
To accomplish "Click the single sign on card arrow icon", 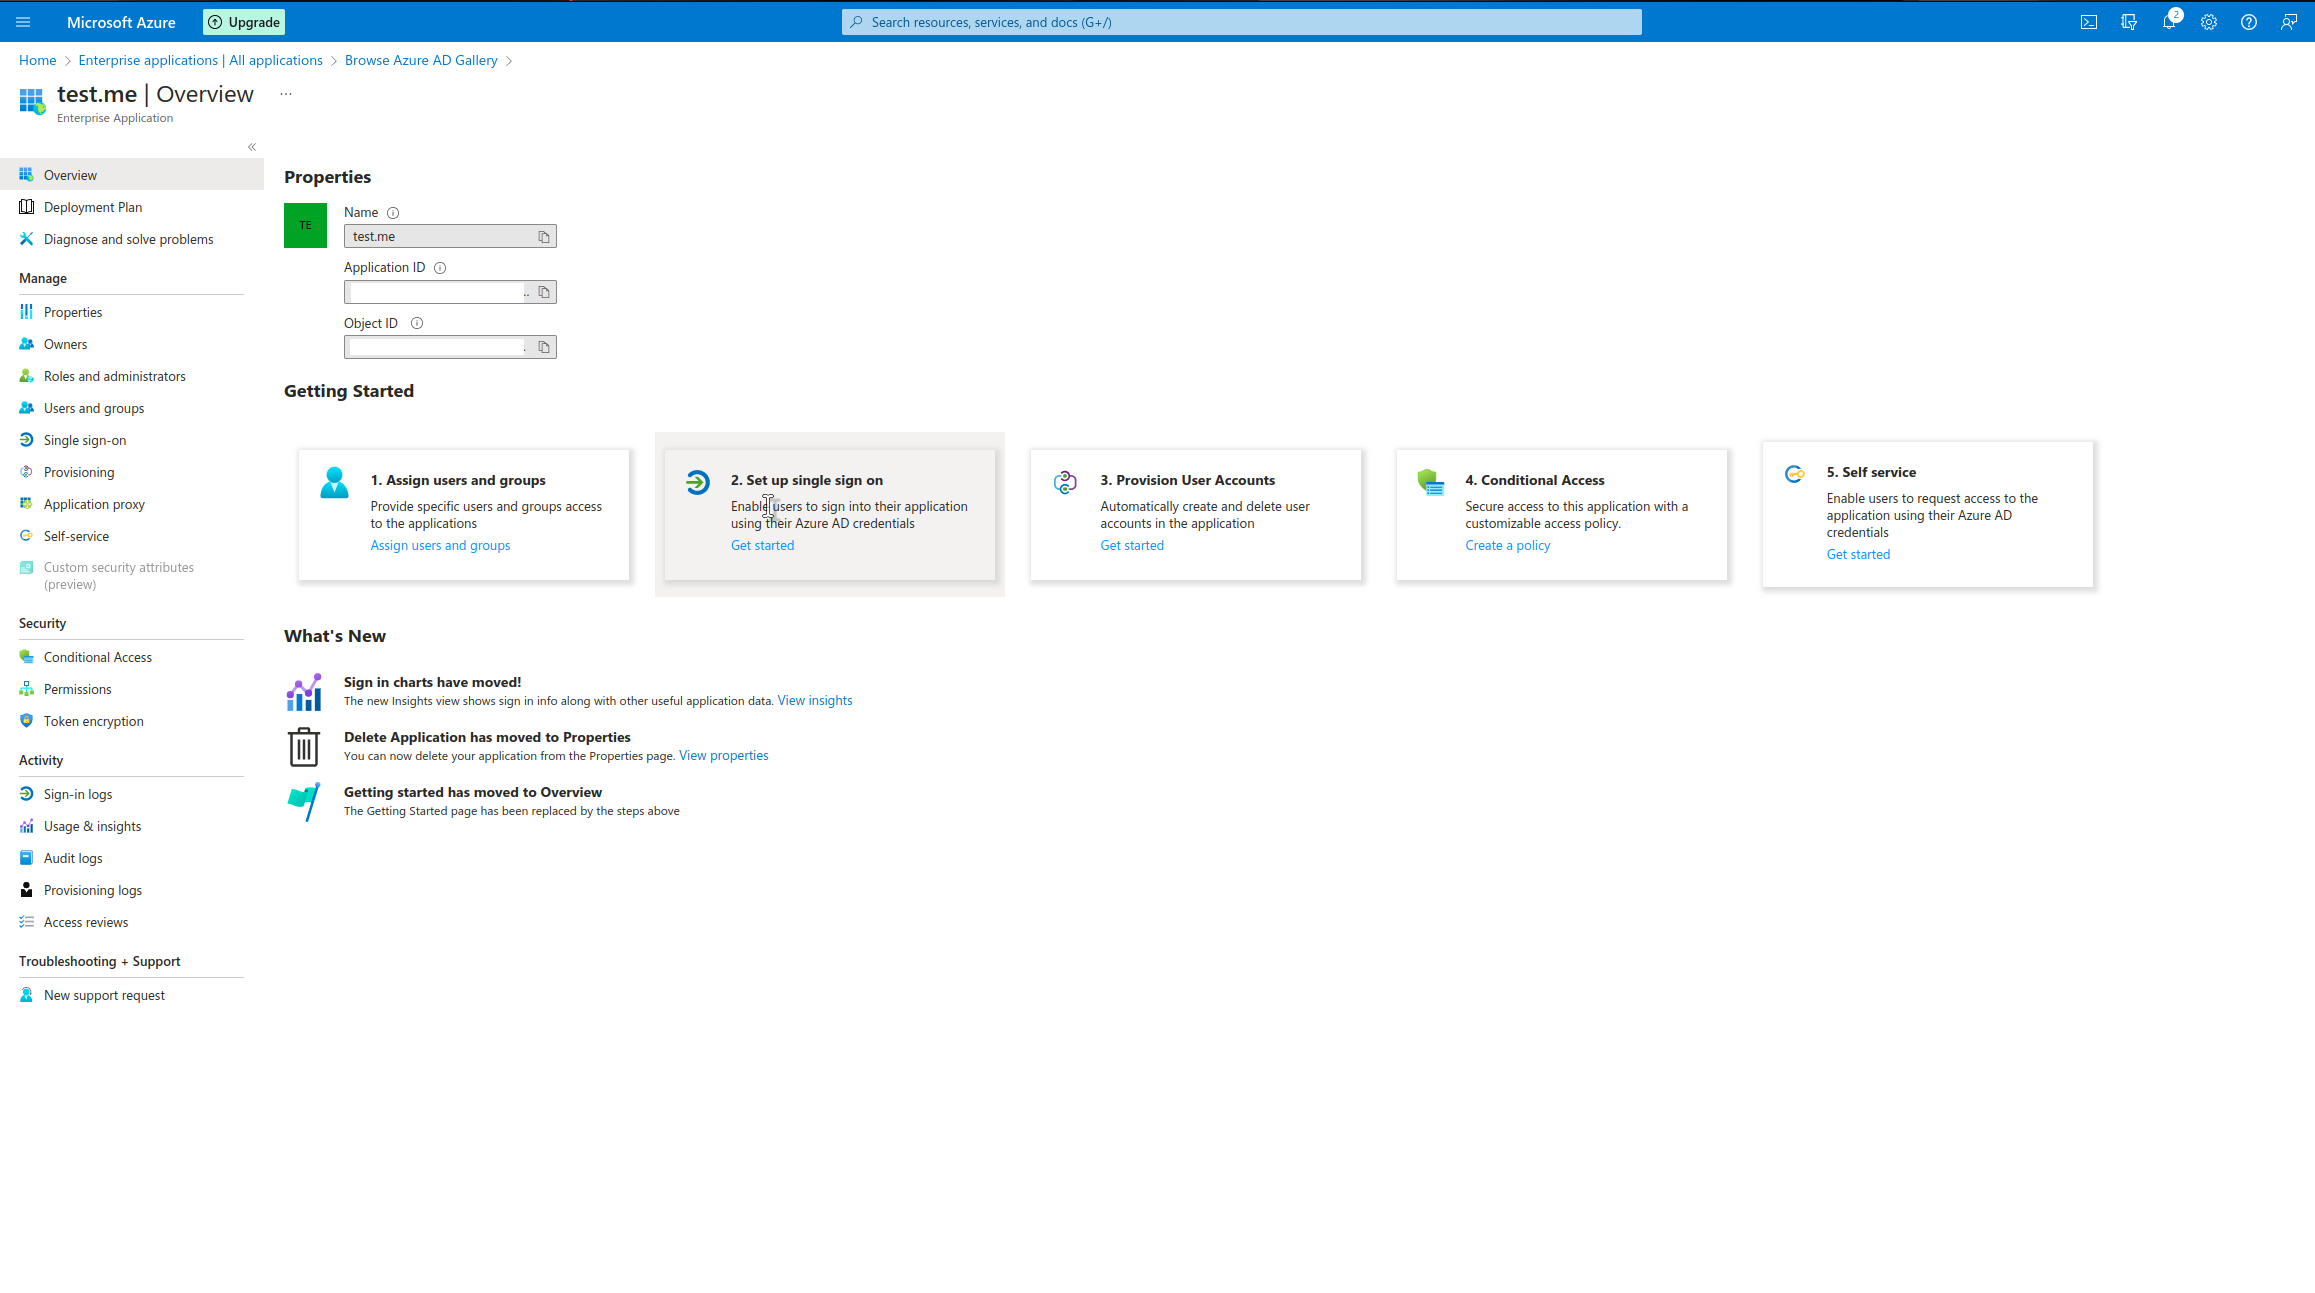I will tap(698, 482).
